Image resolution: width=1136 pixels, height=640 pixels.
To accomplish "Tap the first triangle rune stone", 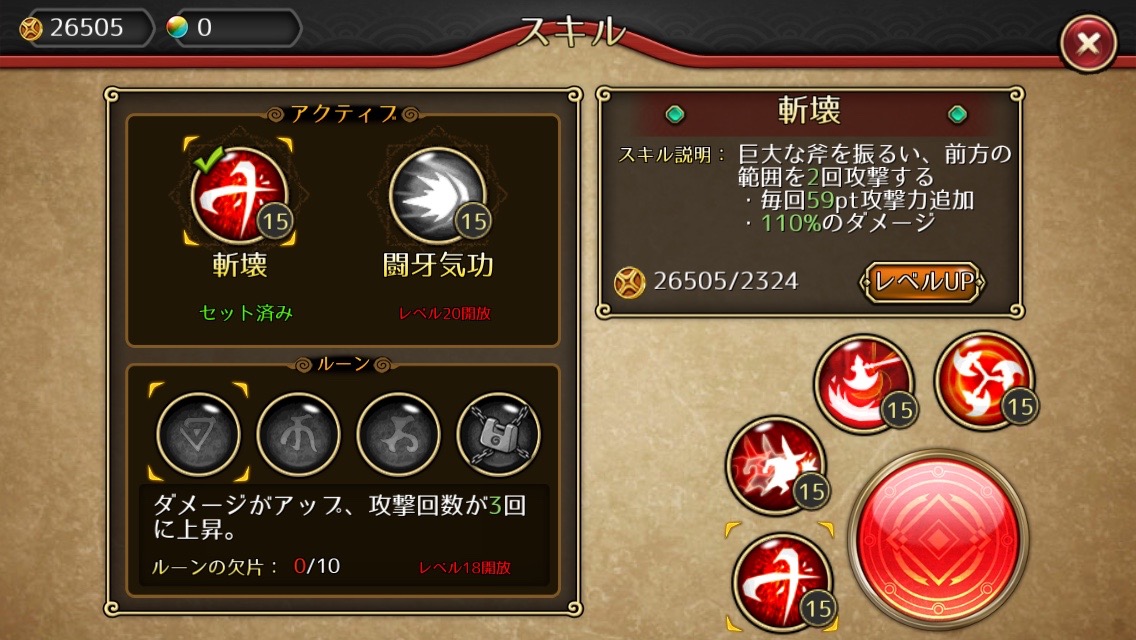I will coord(199,433).
